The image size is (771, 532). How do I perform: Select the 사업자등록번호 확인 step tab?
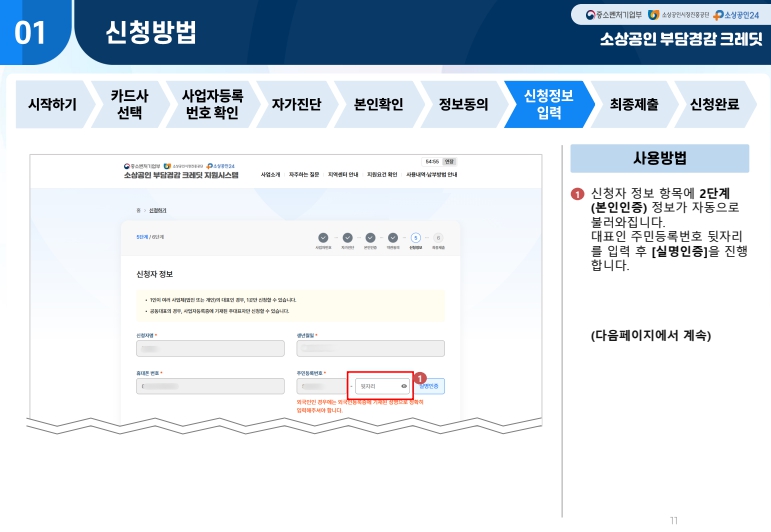212,104
